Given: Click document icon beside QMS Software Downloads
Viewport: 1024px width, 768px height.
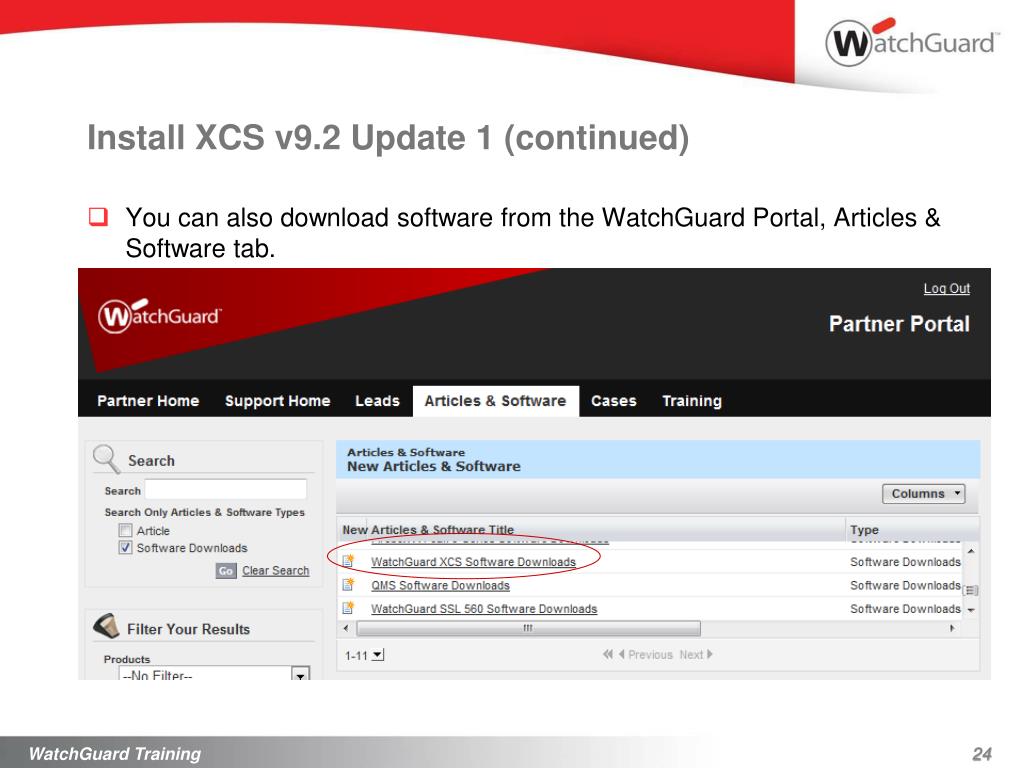Looking at the screenshot, I should coord(349,584).
